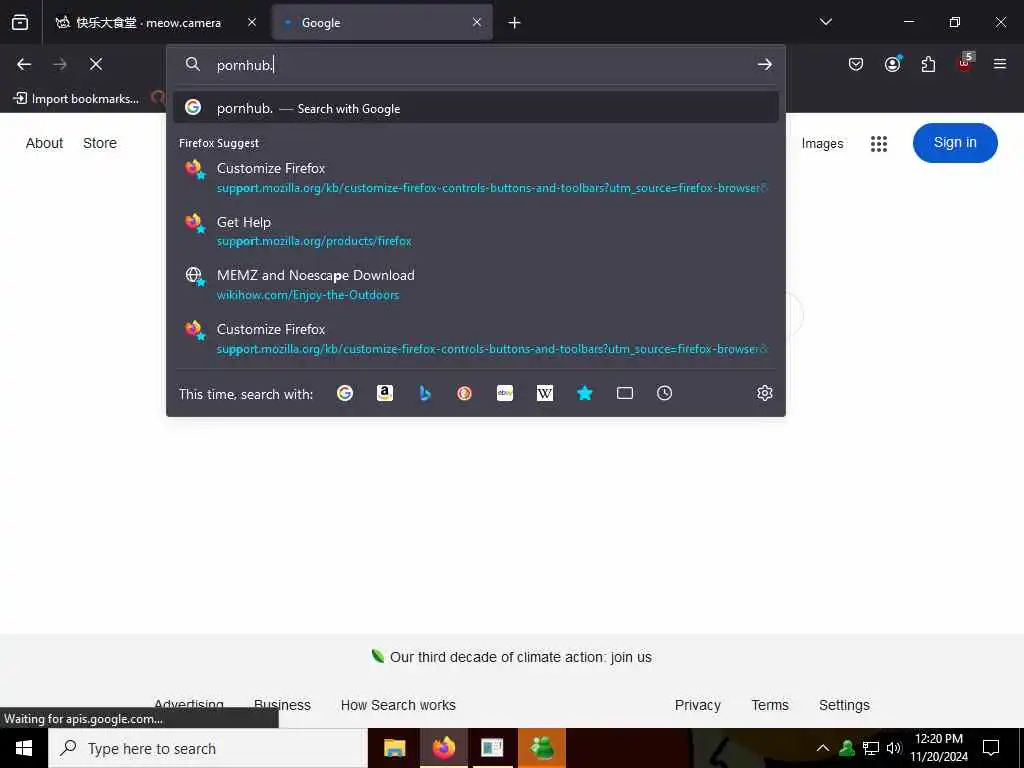The height and width of the screenshot is (768, 1024).
Task: Expand the list all tabs chevron
Action: [x=825, y=22]
